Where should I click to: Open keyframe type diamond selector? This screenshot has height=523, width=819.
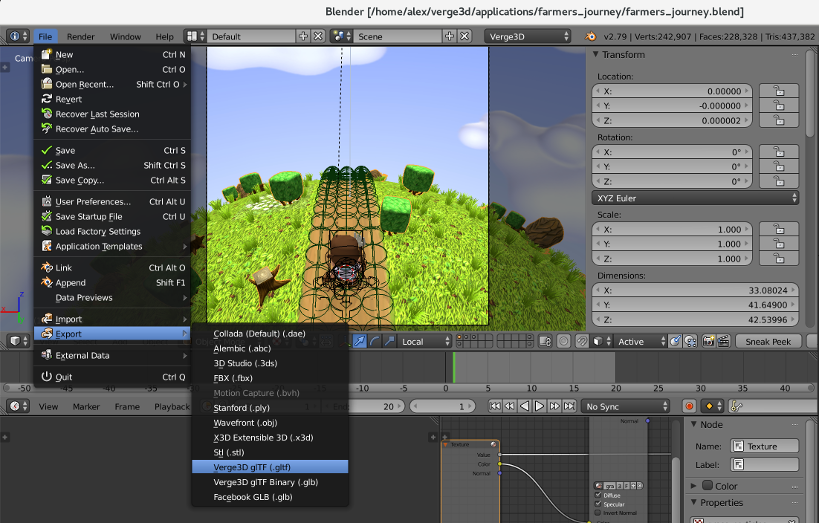[x=713, y=406]
